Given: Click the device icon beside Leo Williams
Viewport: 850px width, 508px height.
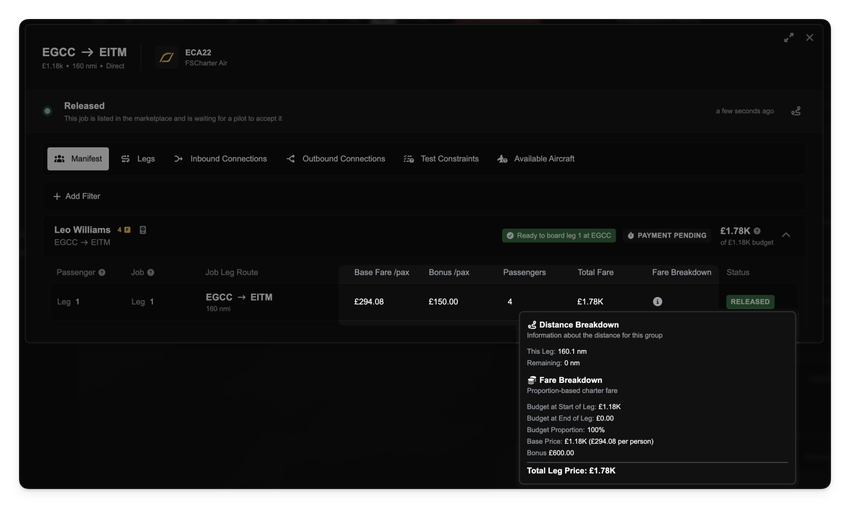Looking at the screenshot, I should tap(143, 230).
